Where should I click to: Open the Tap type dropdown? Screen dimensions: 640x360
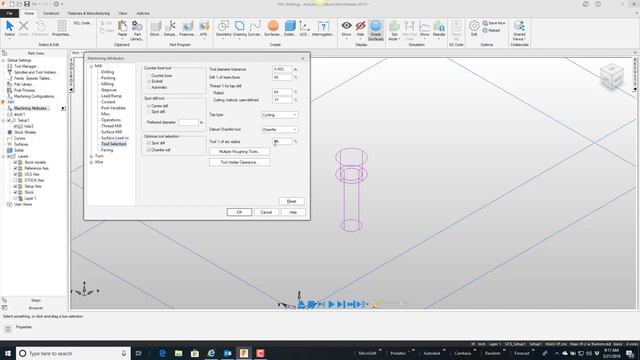280,115
